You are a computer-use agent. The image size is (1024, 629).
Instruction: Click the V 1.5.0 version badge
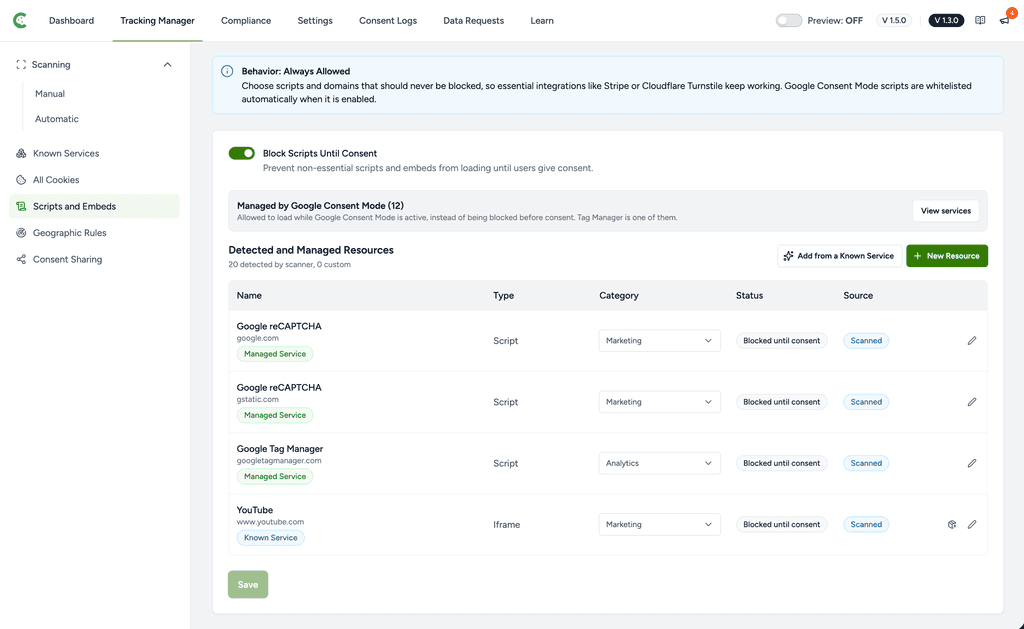point(894,20)
